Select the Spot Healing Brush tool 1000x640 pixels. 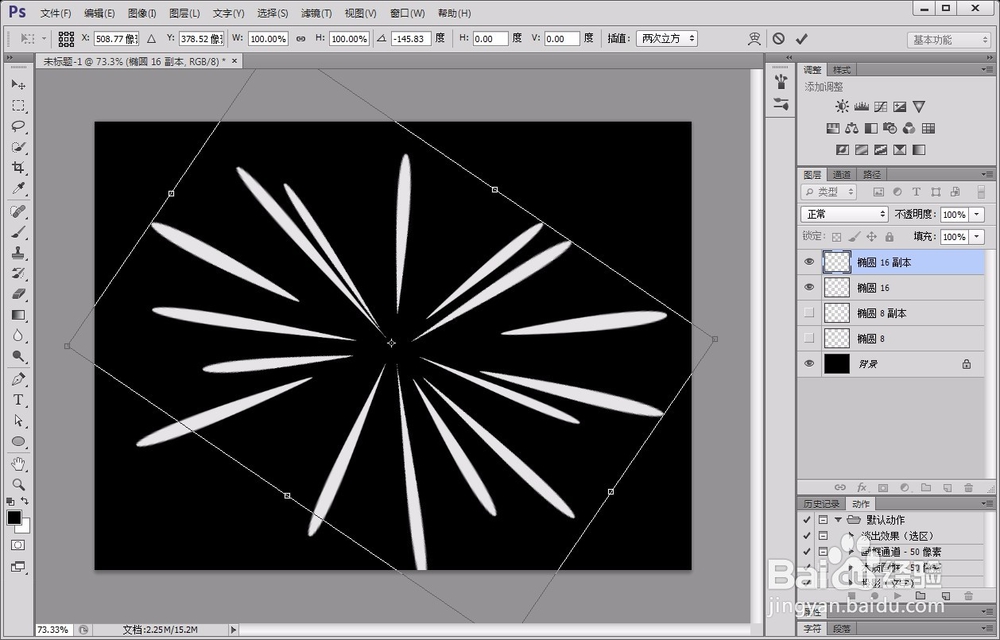tap(18, 211)
